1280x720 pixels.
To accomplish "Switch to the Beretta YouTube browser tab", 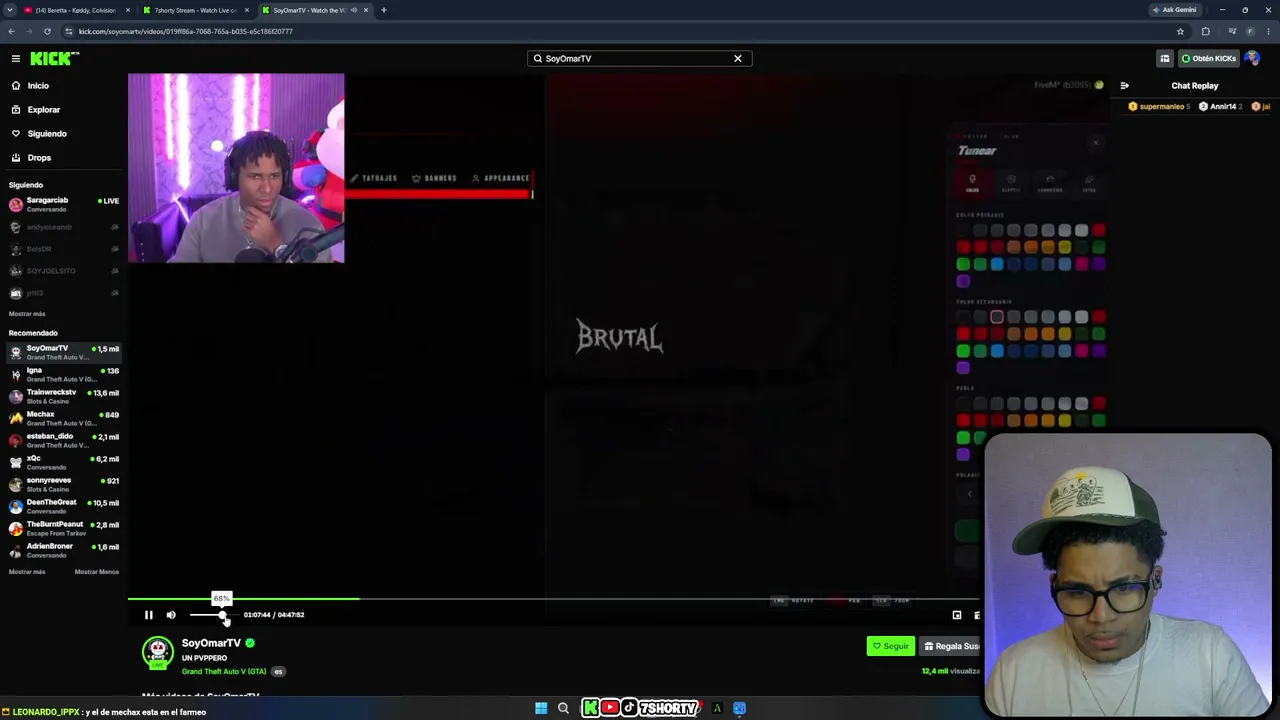I will tap(76, 10).
